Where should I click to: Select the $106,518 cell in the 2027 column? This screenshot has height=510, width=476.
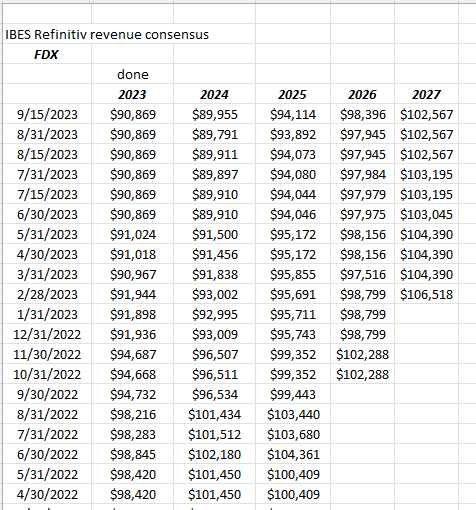(427, 294)
